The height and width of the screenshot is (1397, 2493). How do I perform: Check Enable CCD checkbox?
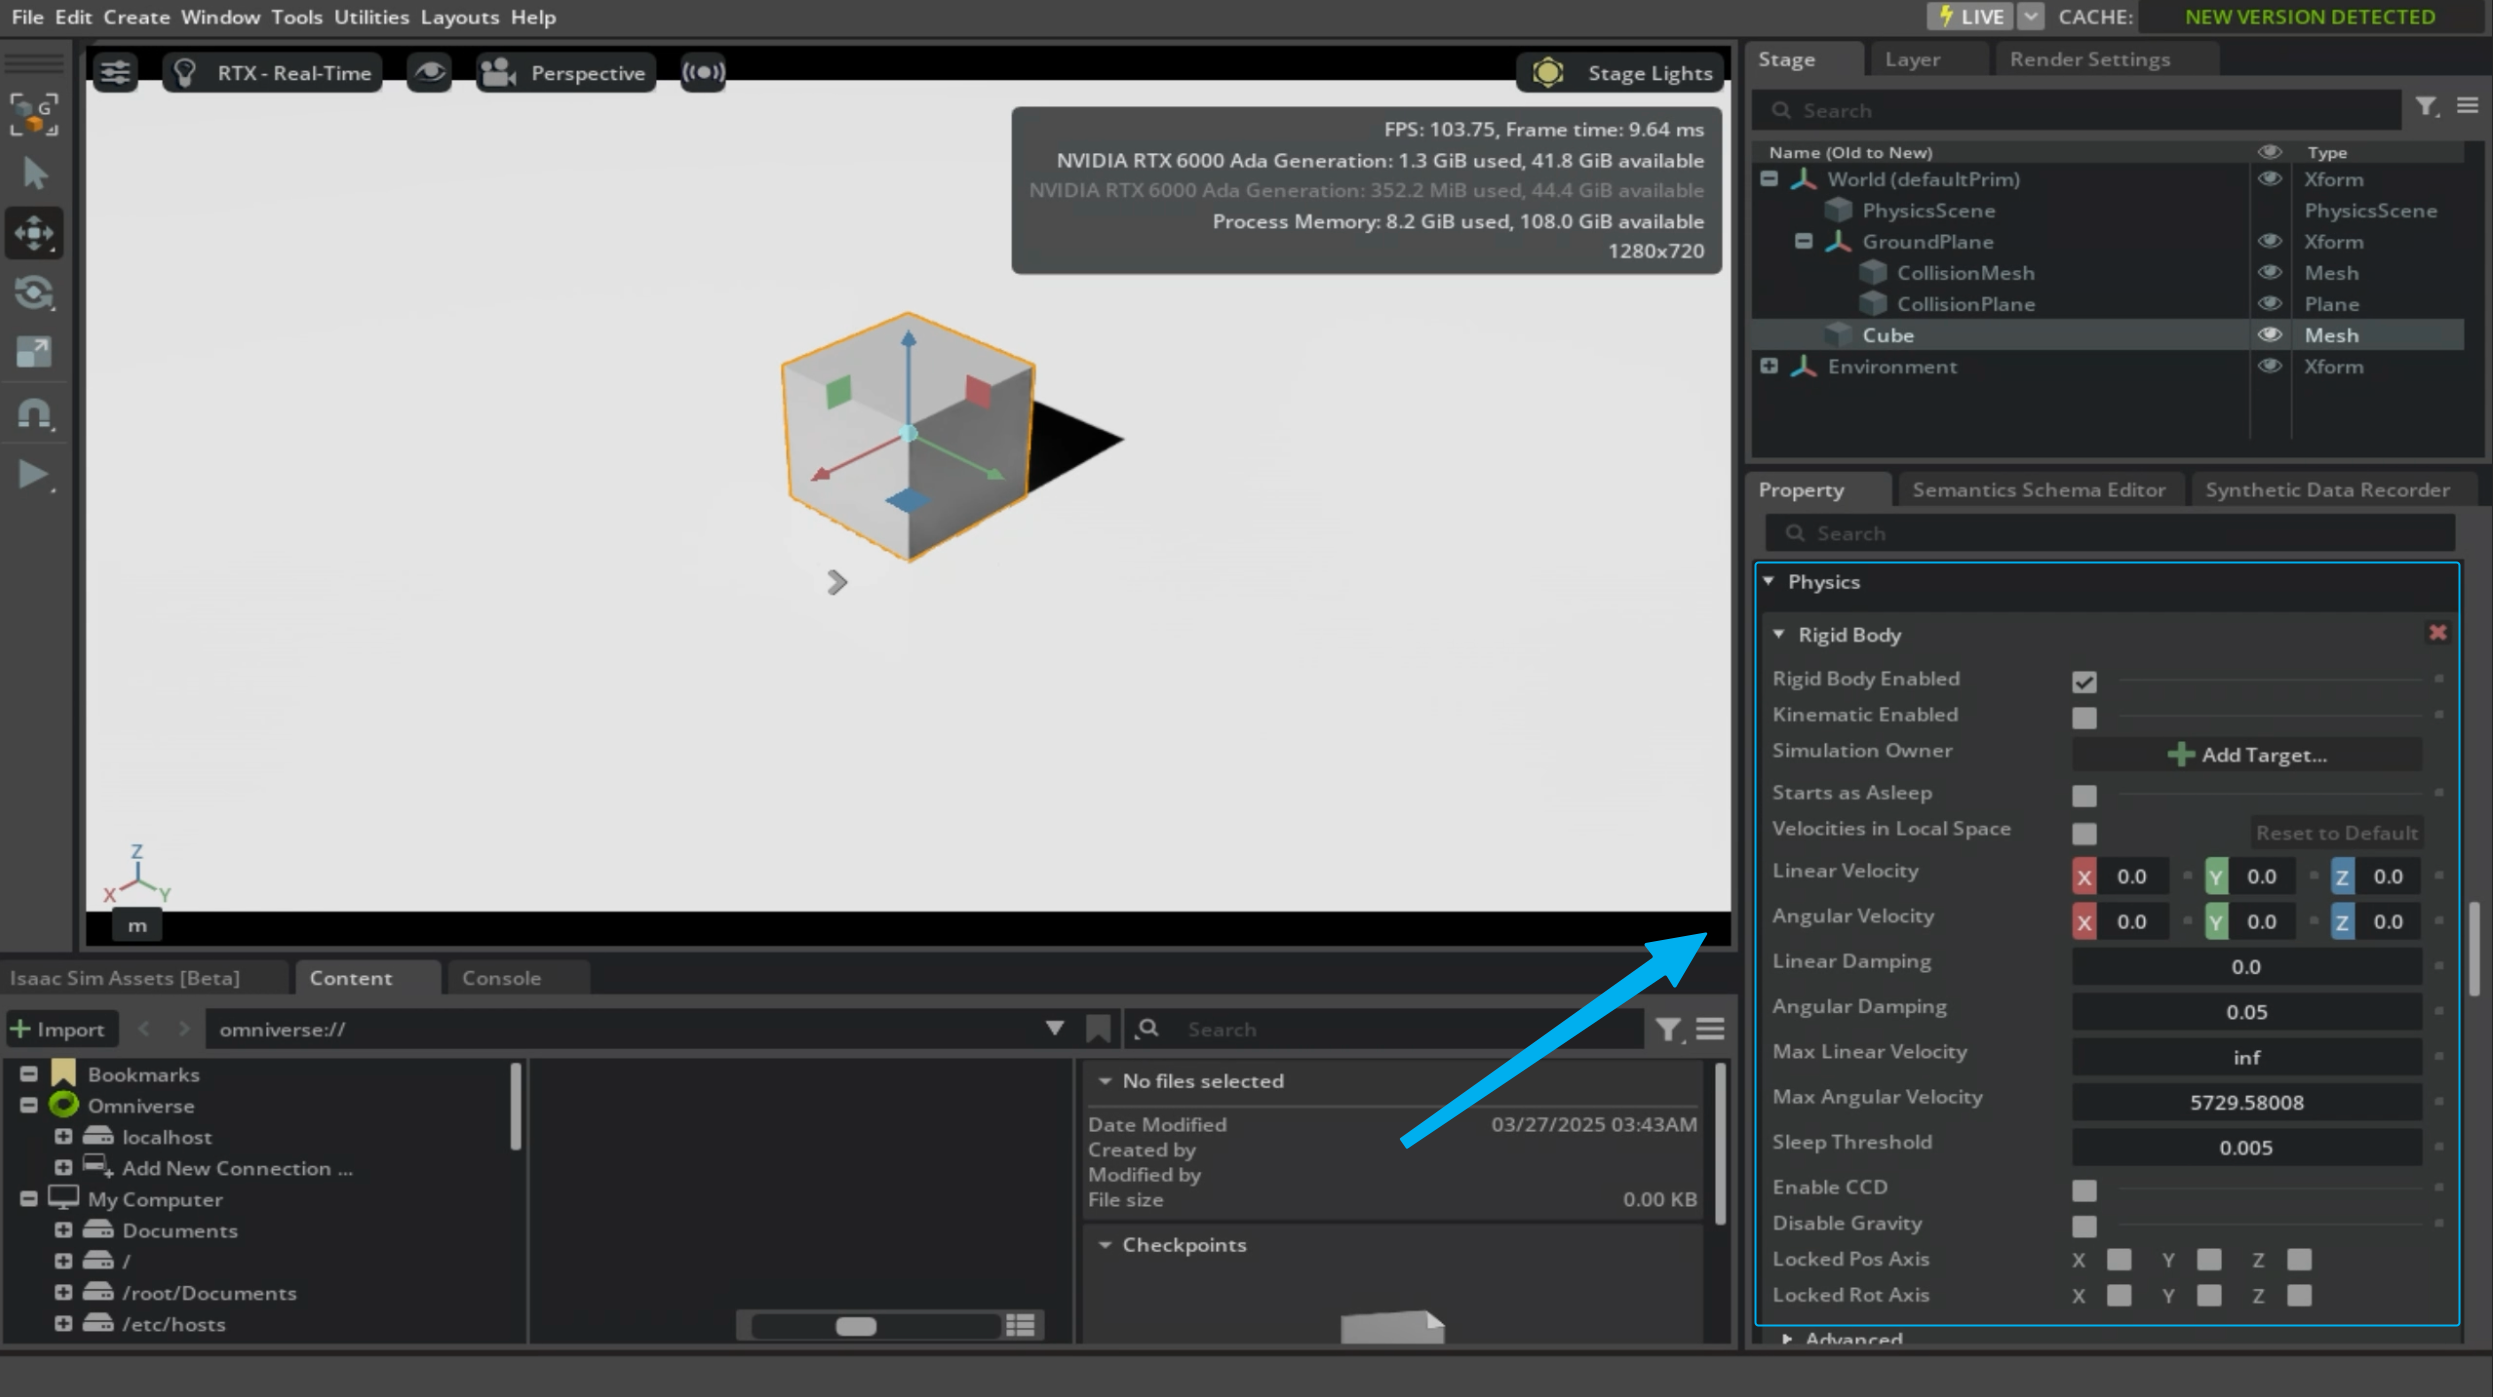point(2084,1190)
